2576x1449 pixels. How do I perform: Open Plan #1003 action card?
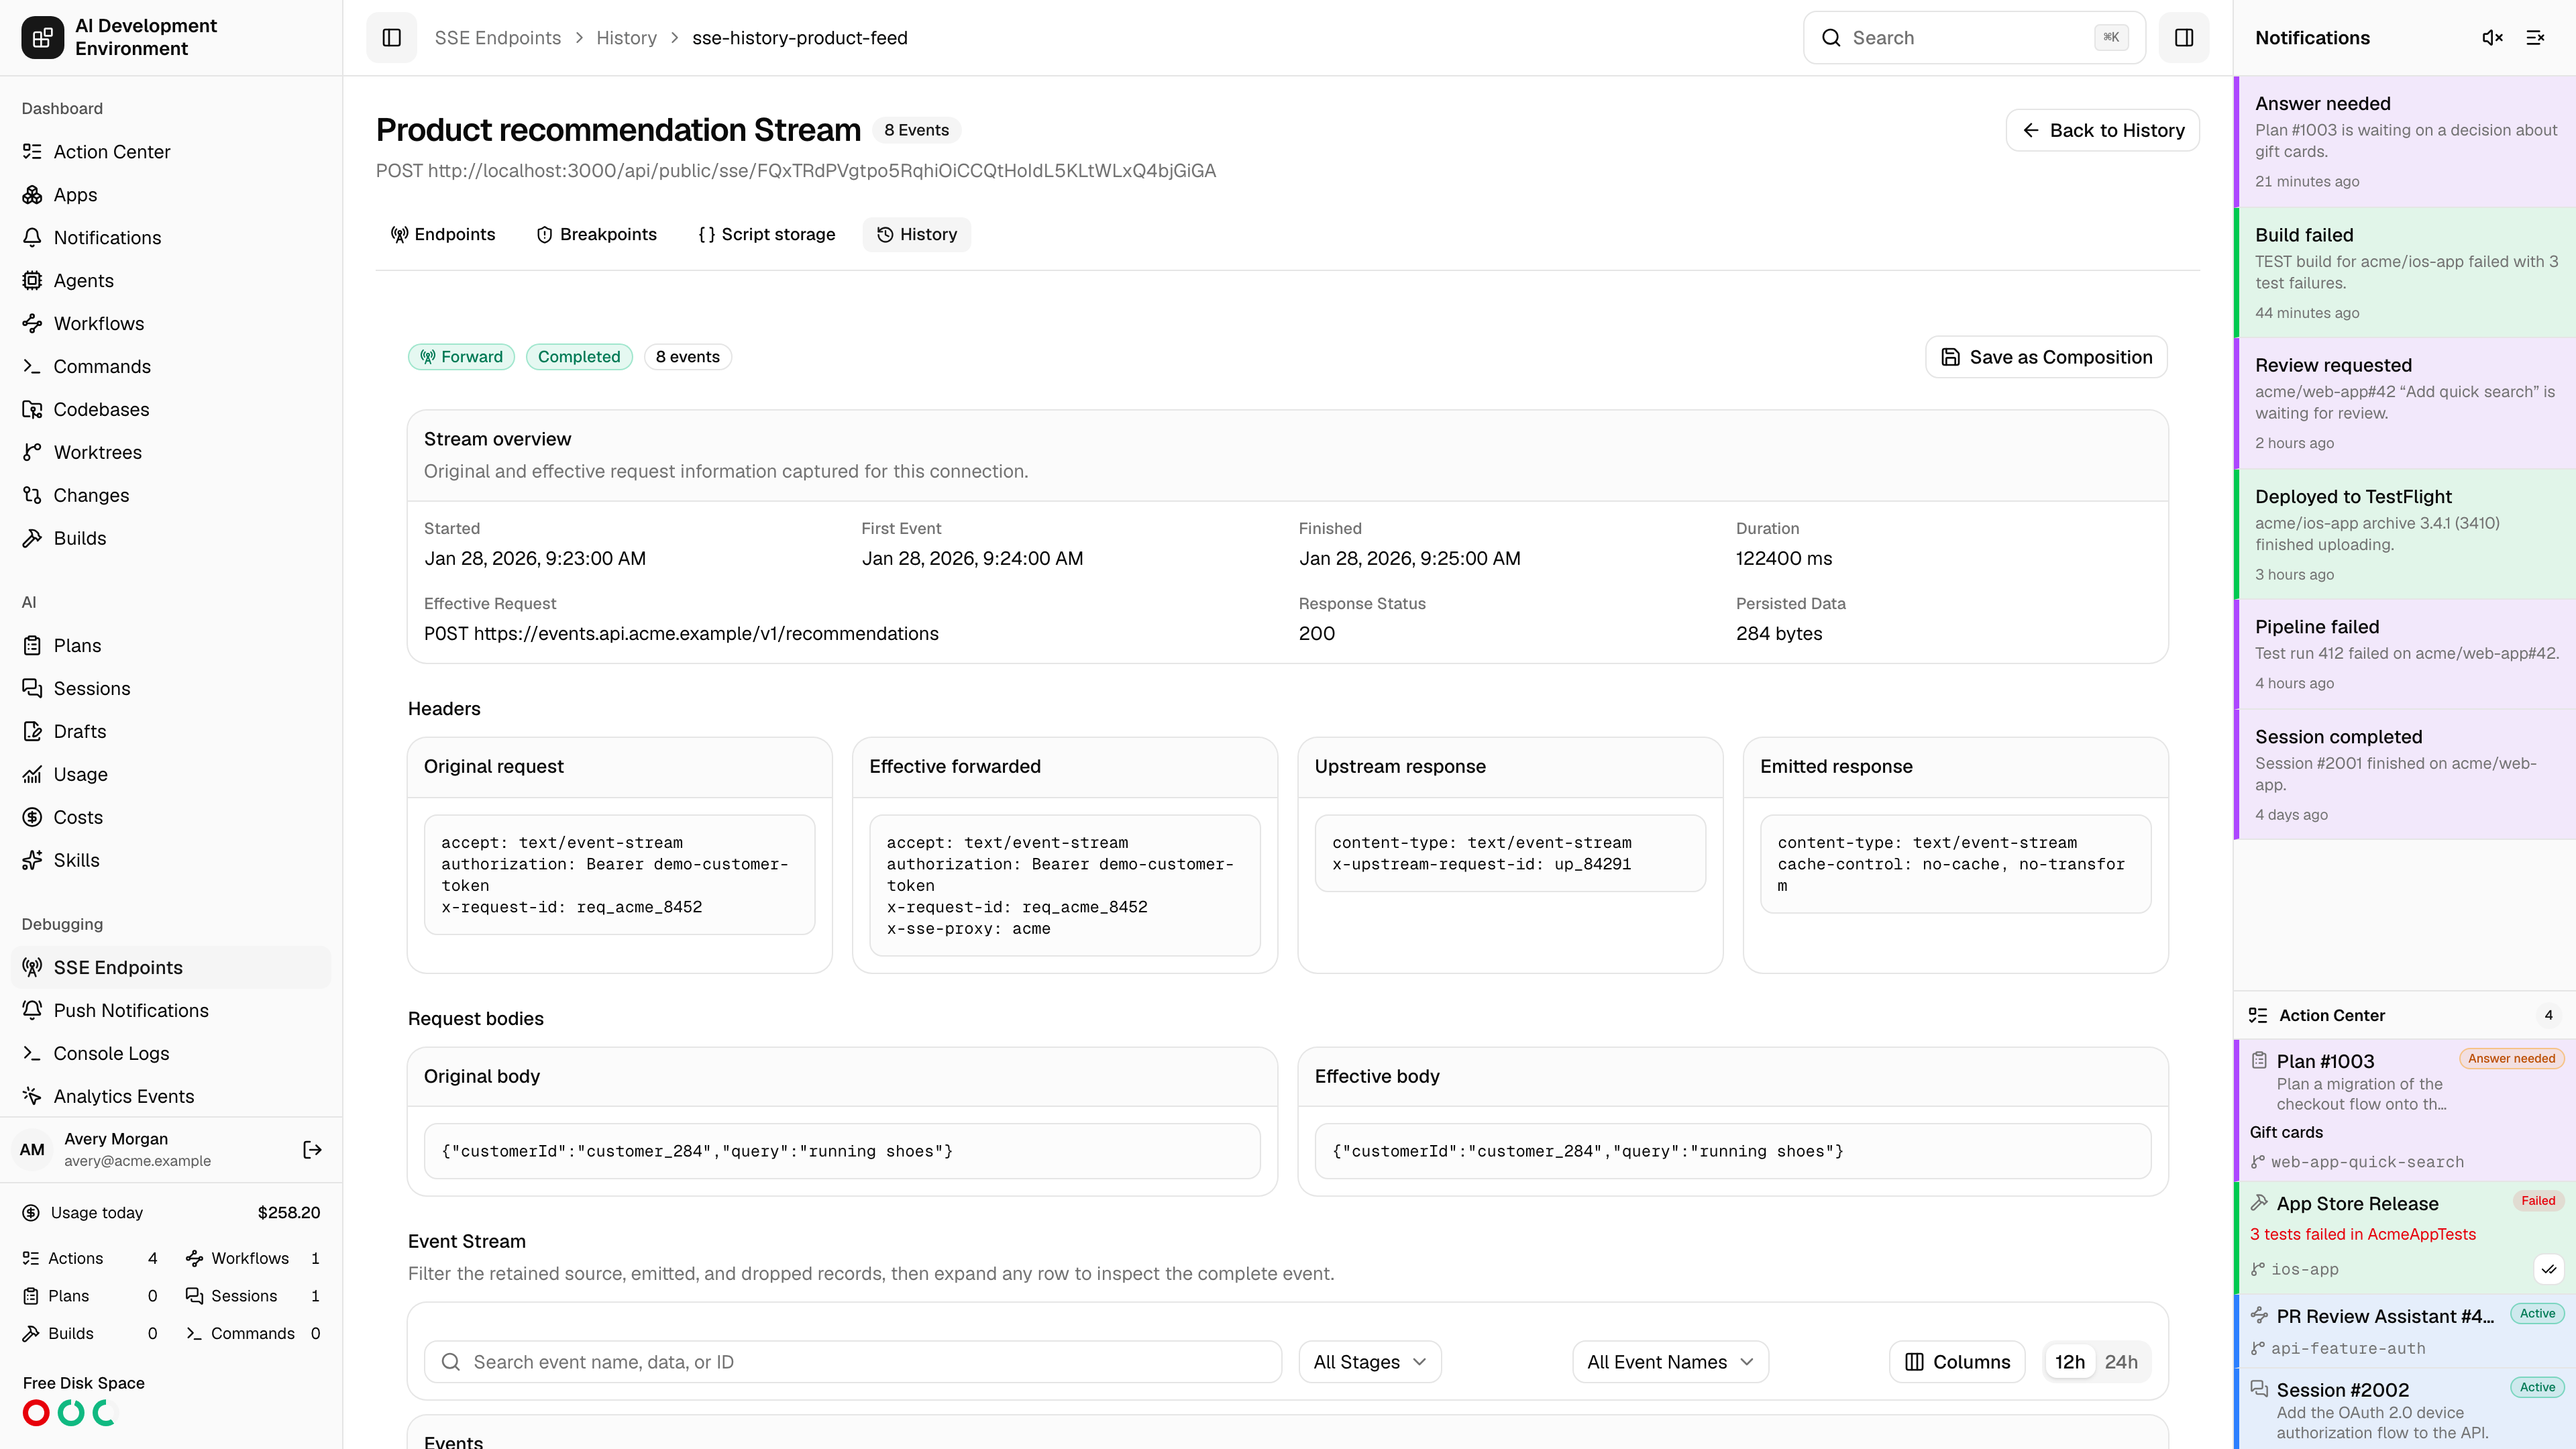click(x=2405, y=1110)
